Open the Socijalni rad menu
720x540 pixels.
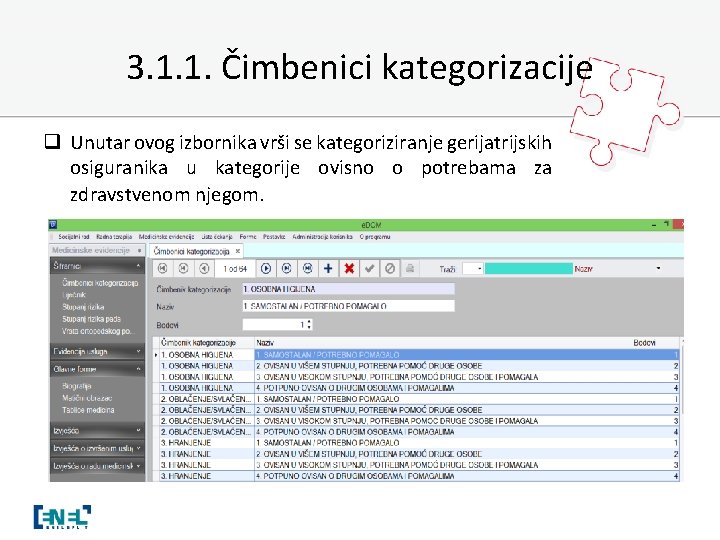coord(74,237)
